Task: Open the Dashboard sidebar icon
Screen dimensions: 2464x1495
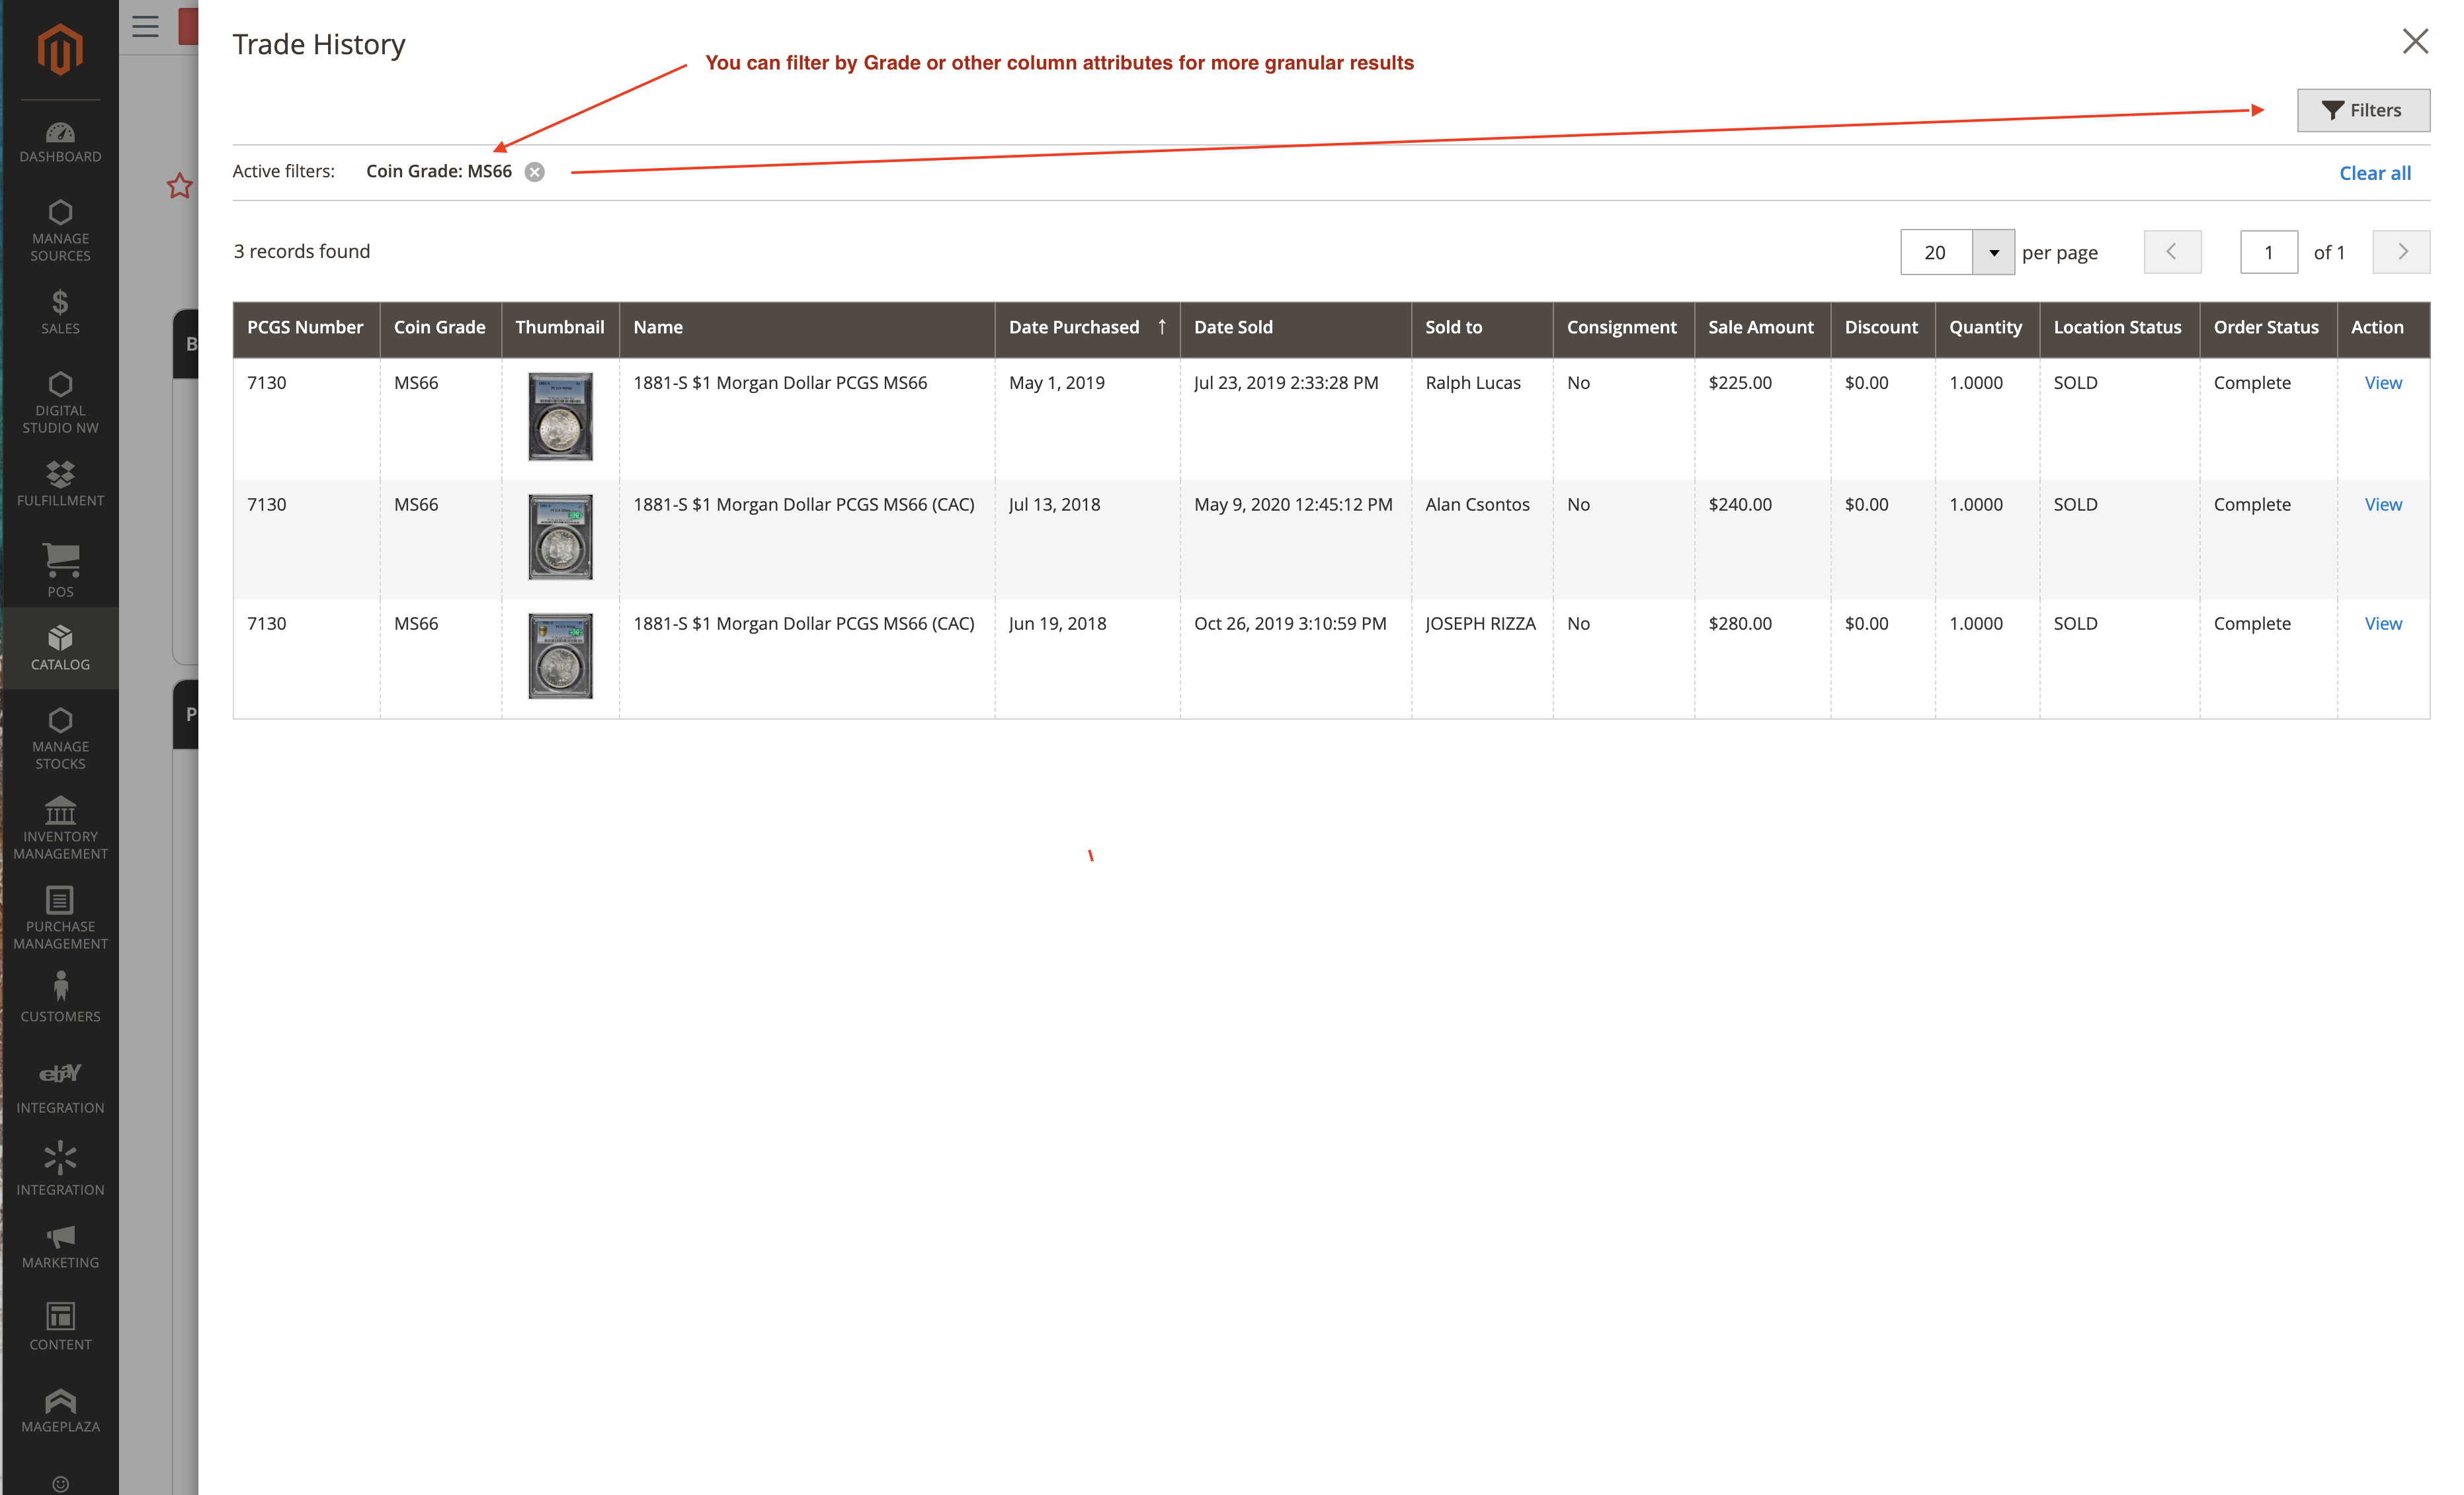Action: click(x=60, y=142)
